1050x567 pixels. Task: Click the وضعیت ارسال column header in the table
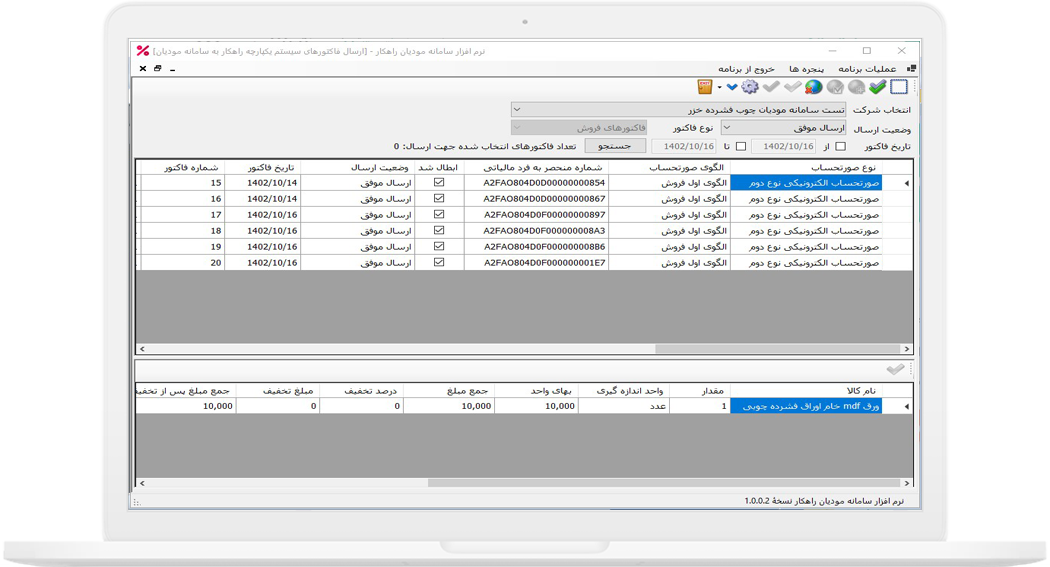pyautogui.click(x=358, y=167)
